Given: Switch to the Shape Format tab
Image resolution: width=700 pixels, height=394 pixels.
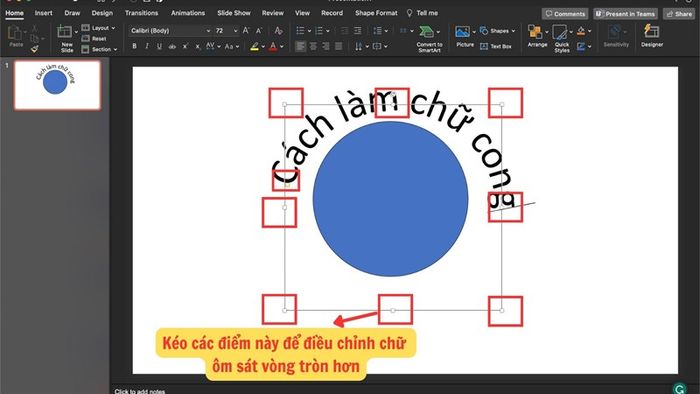Looking at the screenshot, I should coord(376,13).
